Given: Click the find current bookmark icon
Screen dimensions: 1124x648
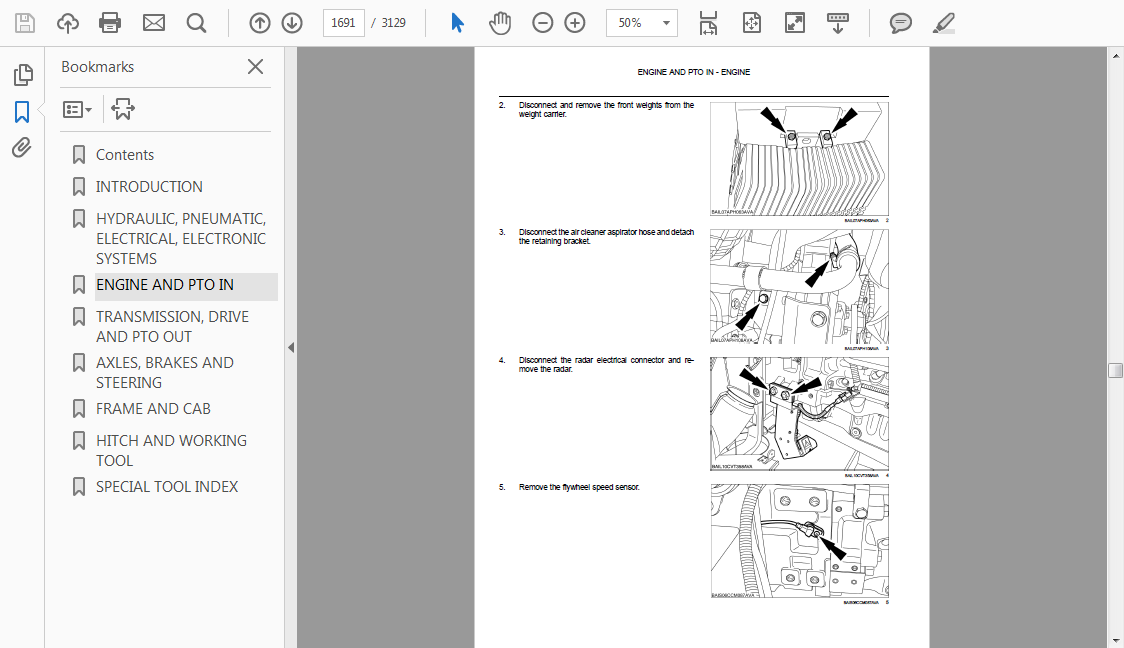Looking at the screenshot, I should (x=123, y=109).
